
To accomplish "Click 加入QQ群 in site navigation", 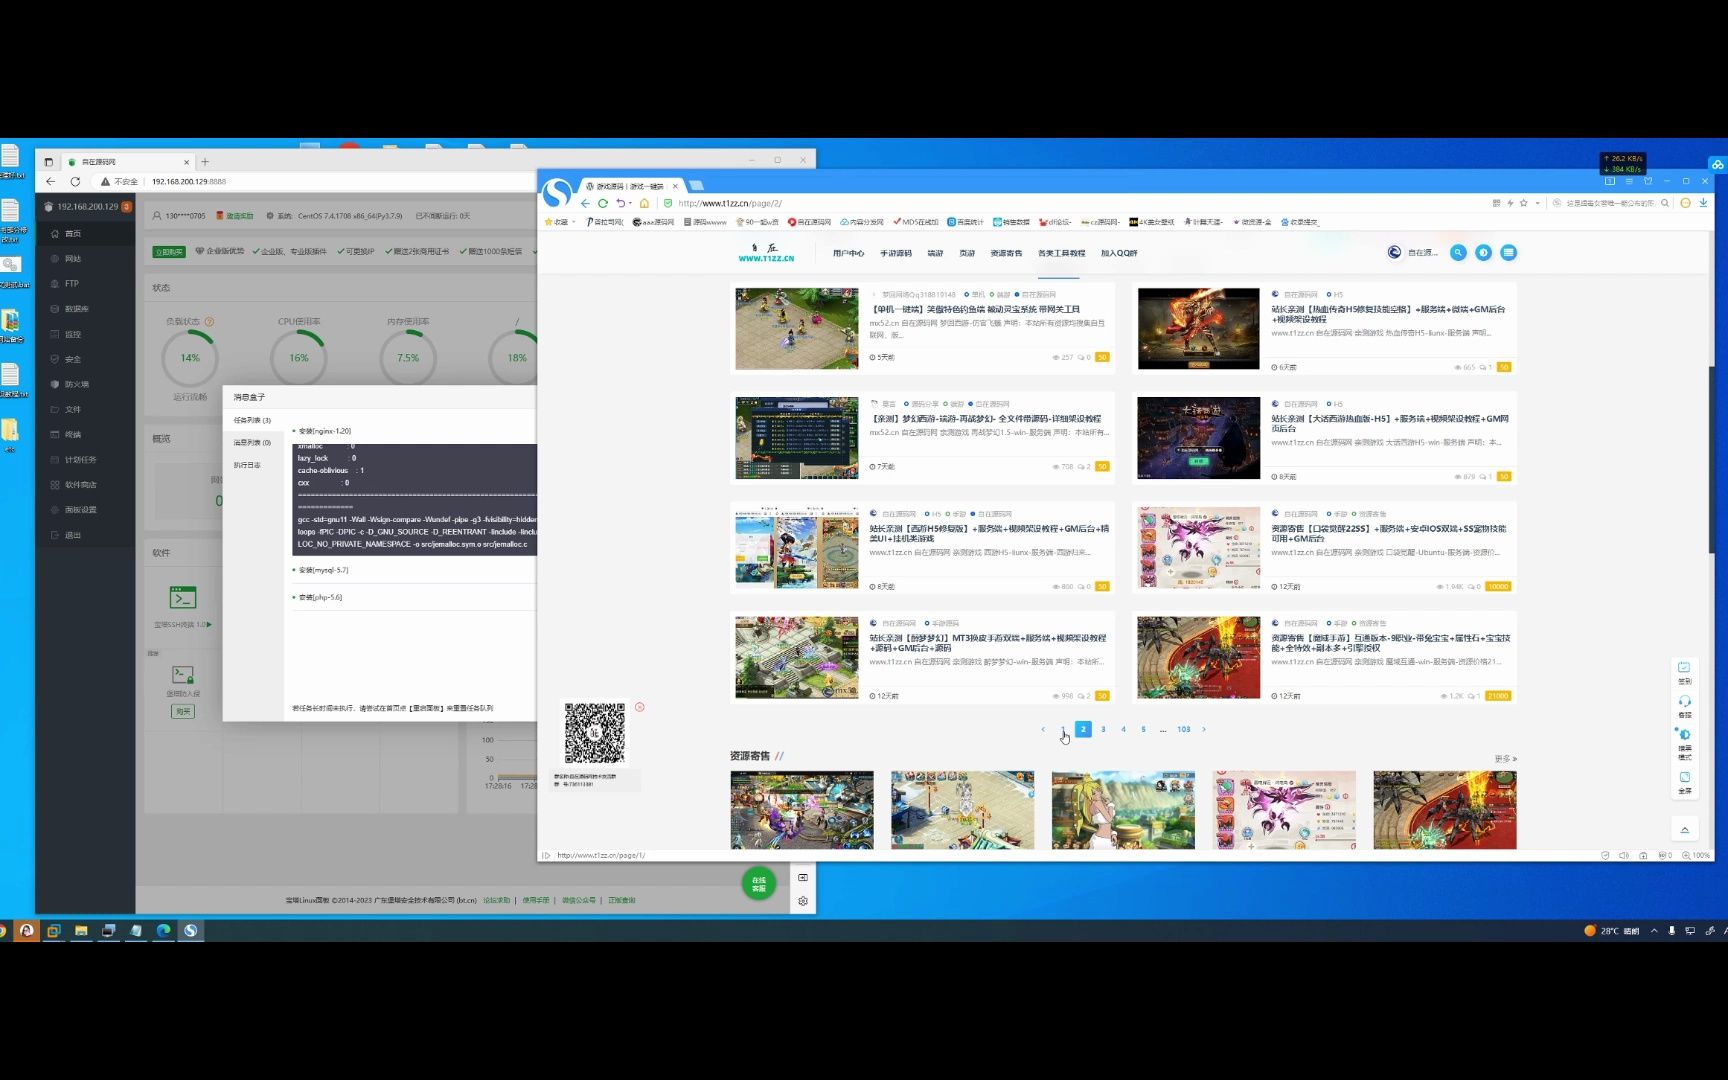I will pos(1119,254).
